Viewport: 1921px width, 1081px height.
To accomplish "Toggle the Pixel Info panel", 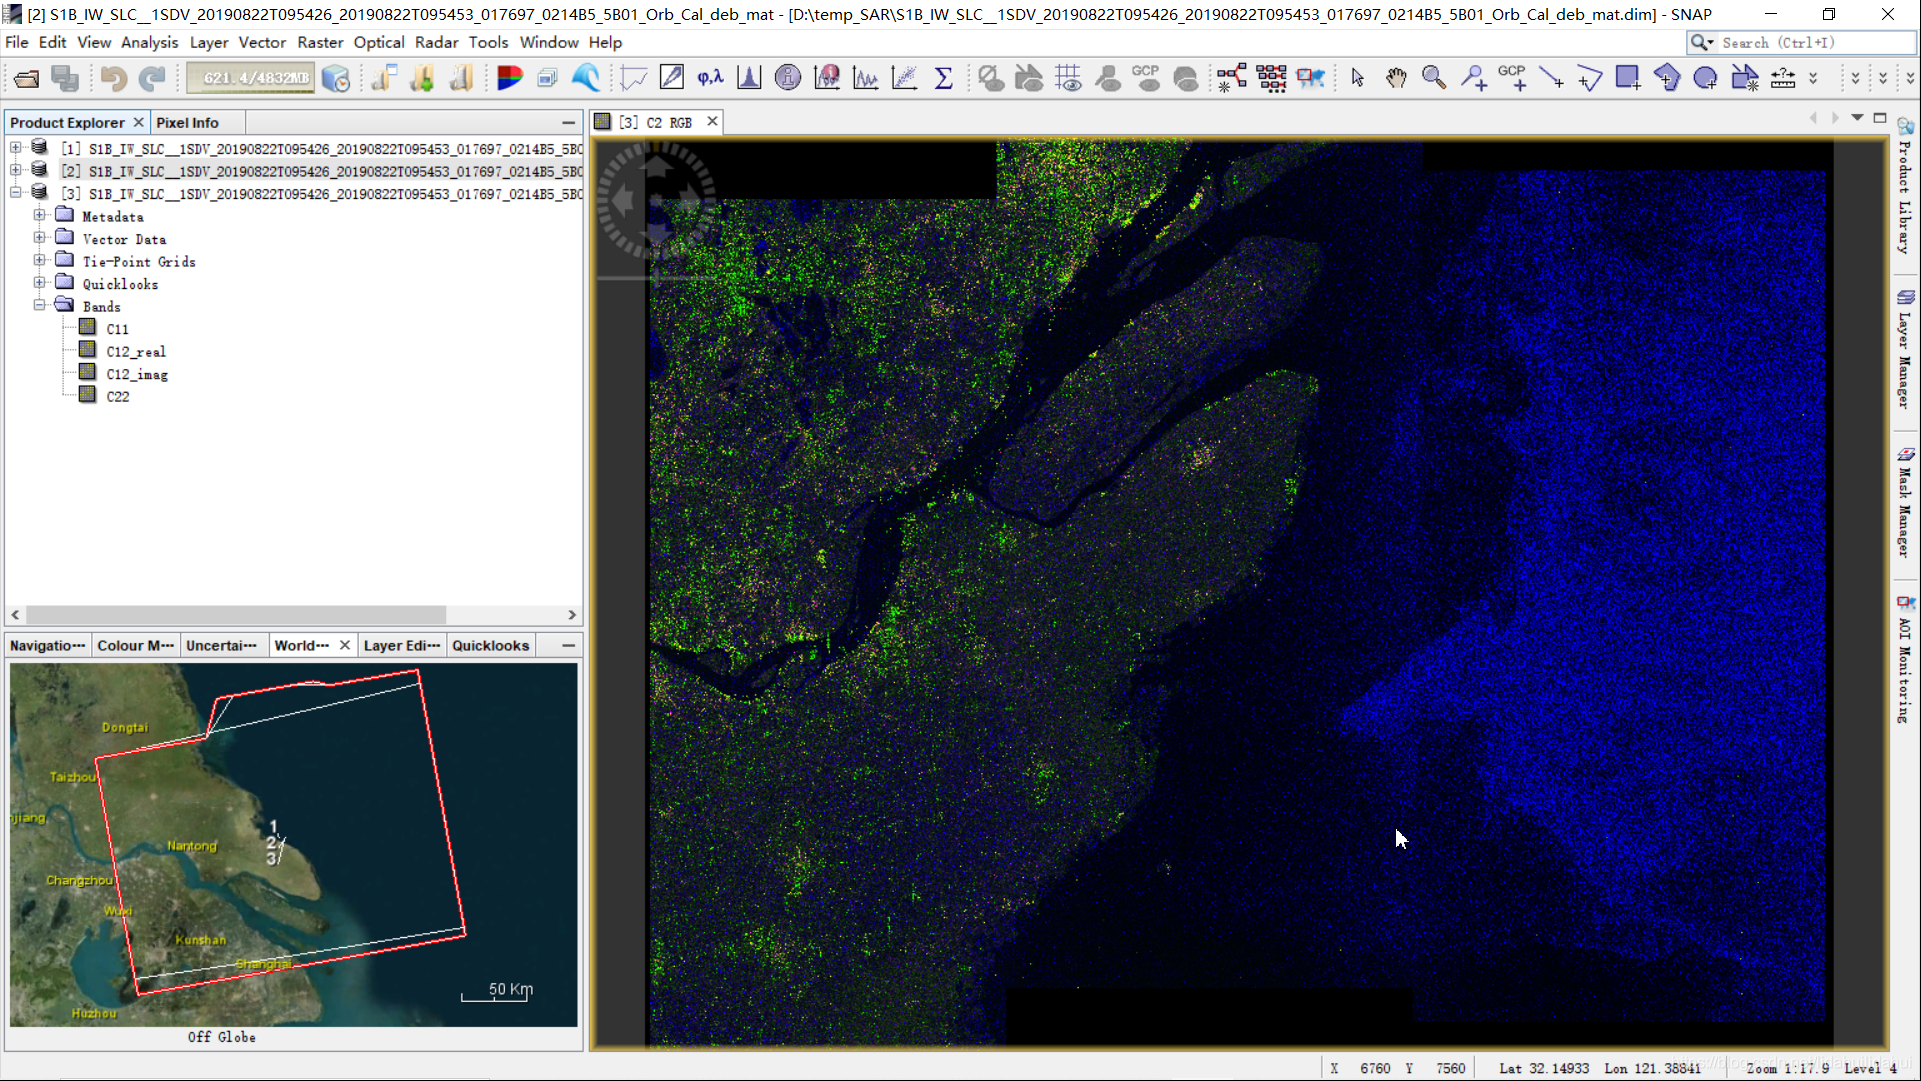I will click(187, 121).
